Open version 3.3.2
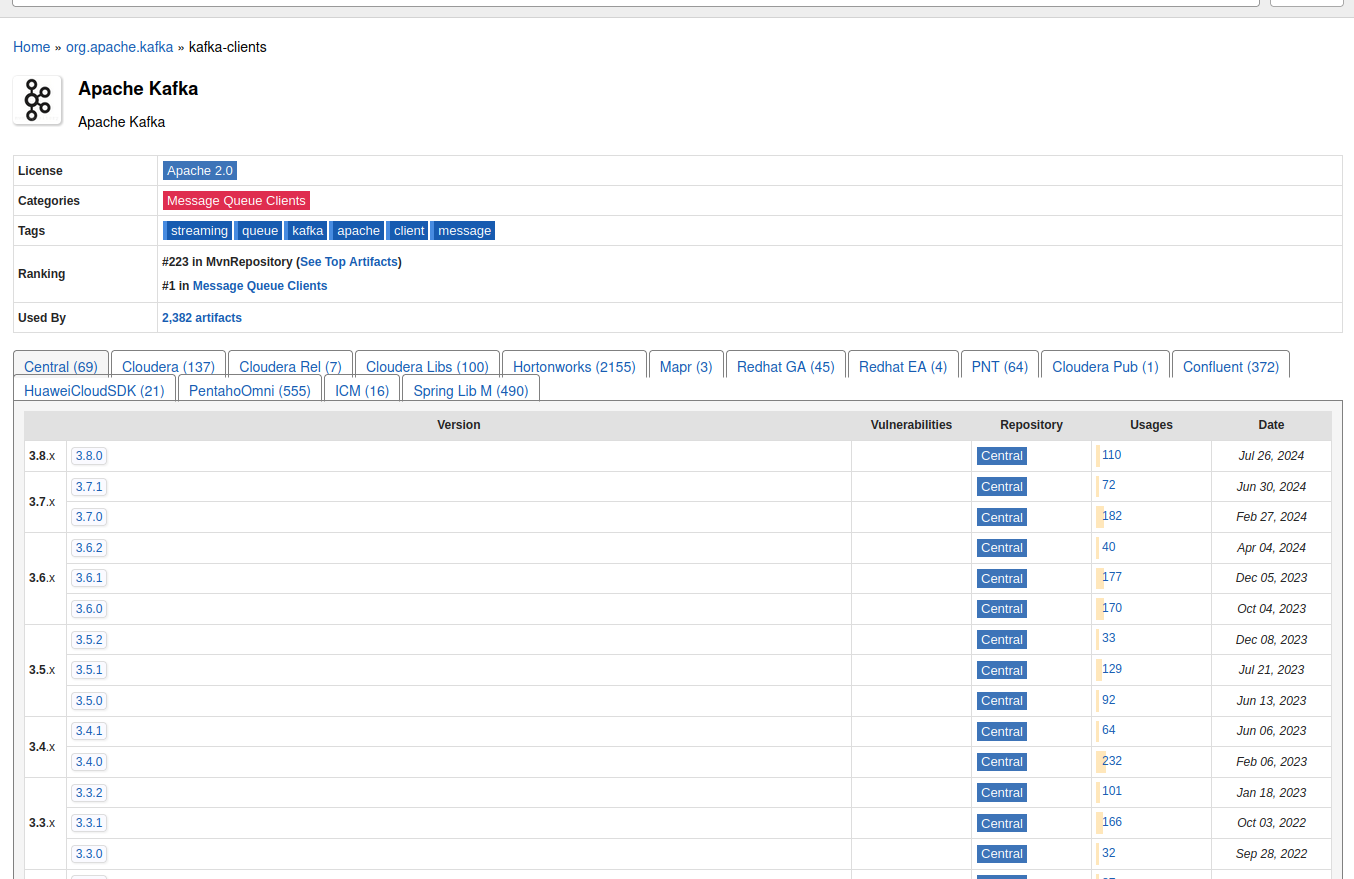The width and height of the screenshot is (1354, 879). [x=89, y=793]
